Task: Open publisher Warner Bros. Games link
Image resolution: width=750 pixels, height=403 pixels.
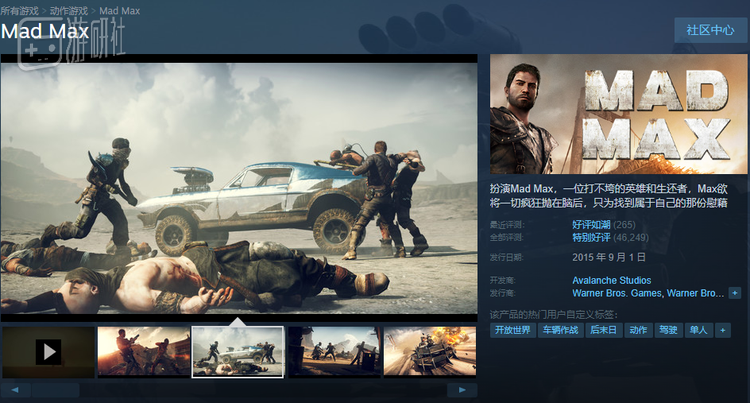Action: tap(617, 293)
